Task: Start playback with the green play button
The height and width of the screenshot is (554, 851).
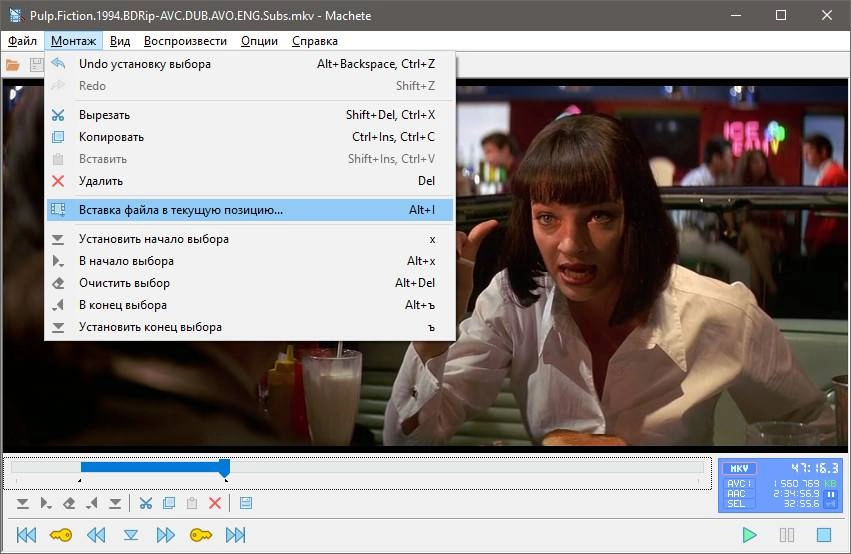Action: coord(750,535)
